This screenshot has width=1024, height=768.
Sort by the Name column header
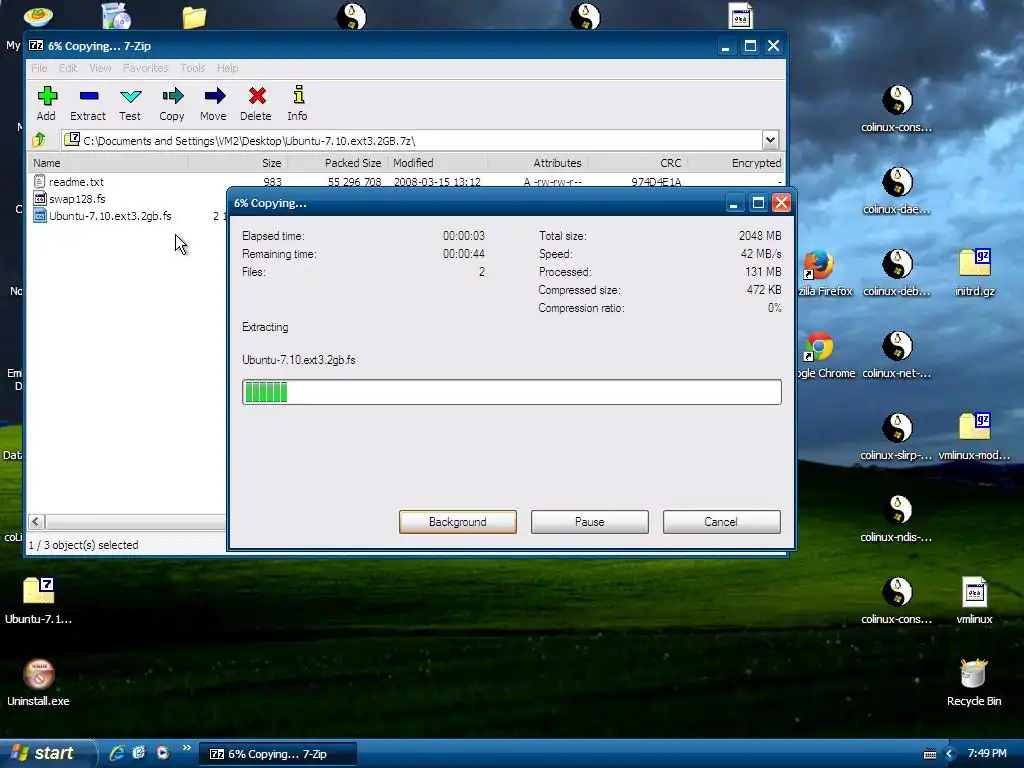[x=108, y=163]
